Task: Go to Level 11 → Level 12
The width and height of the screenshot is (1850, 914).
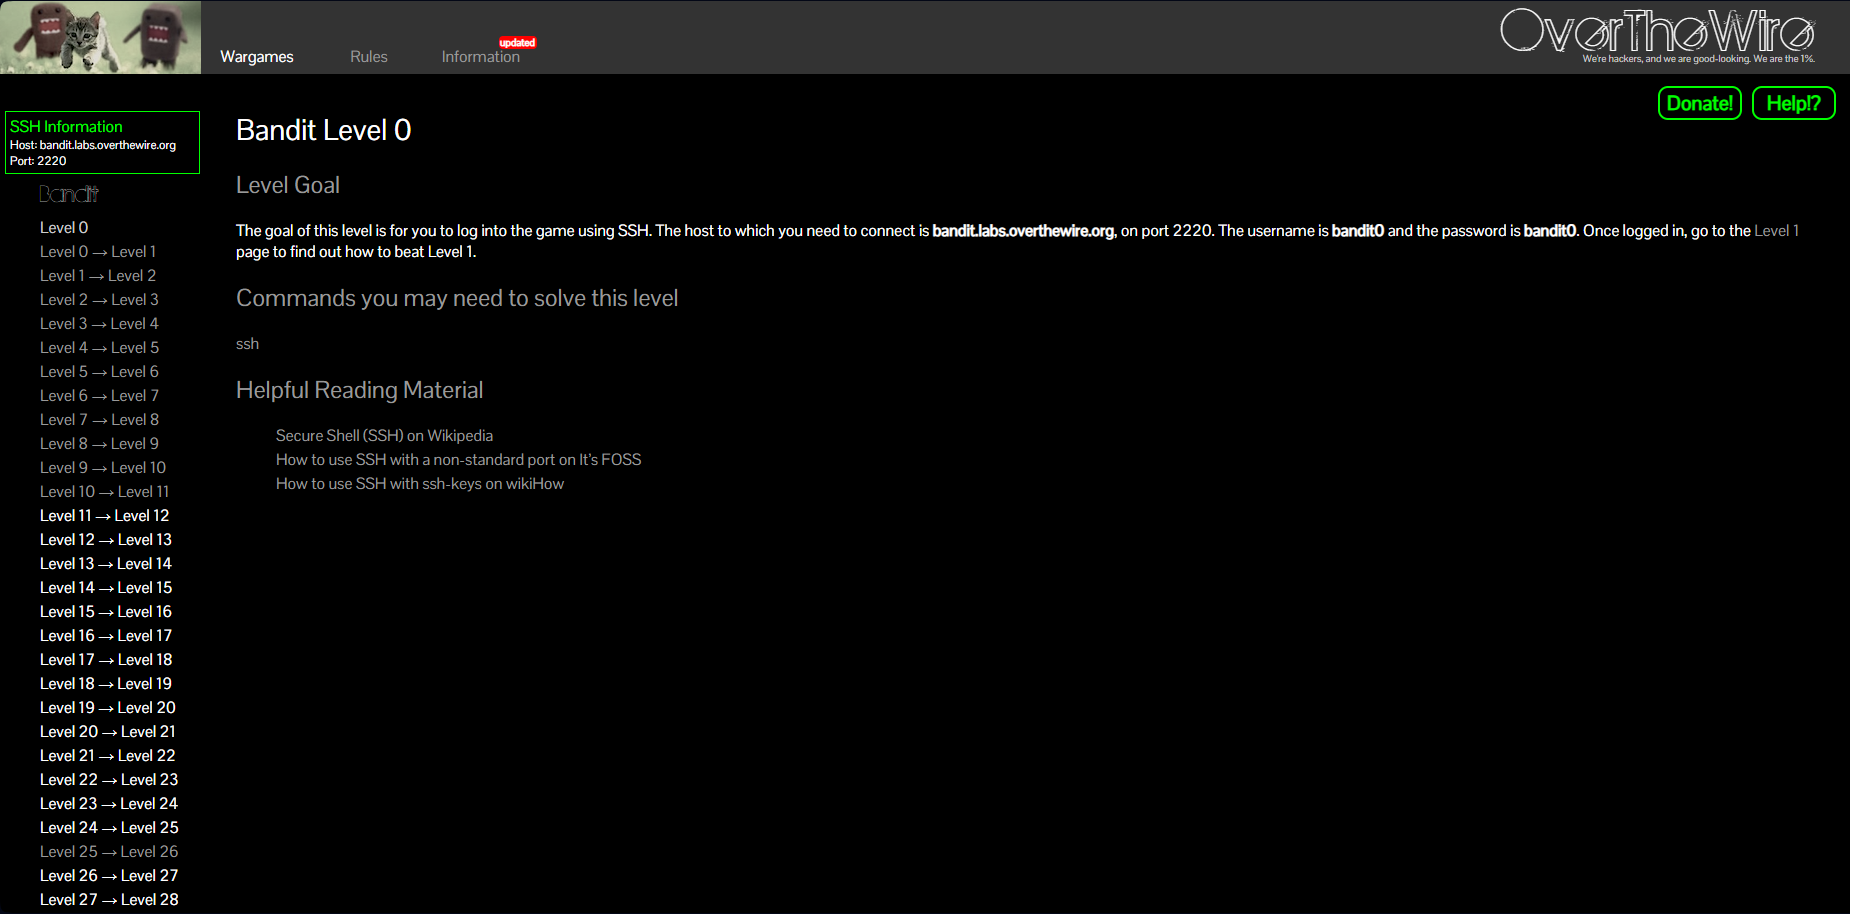Action: pyautogui.click(x=105, y=516)
